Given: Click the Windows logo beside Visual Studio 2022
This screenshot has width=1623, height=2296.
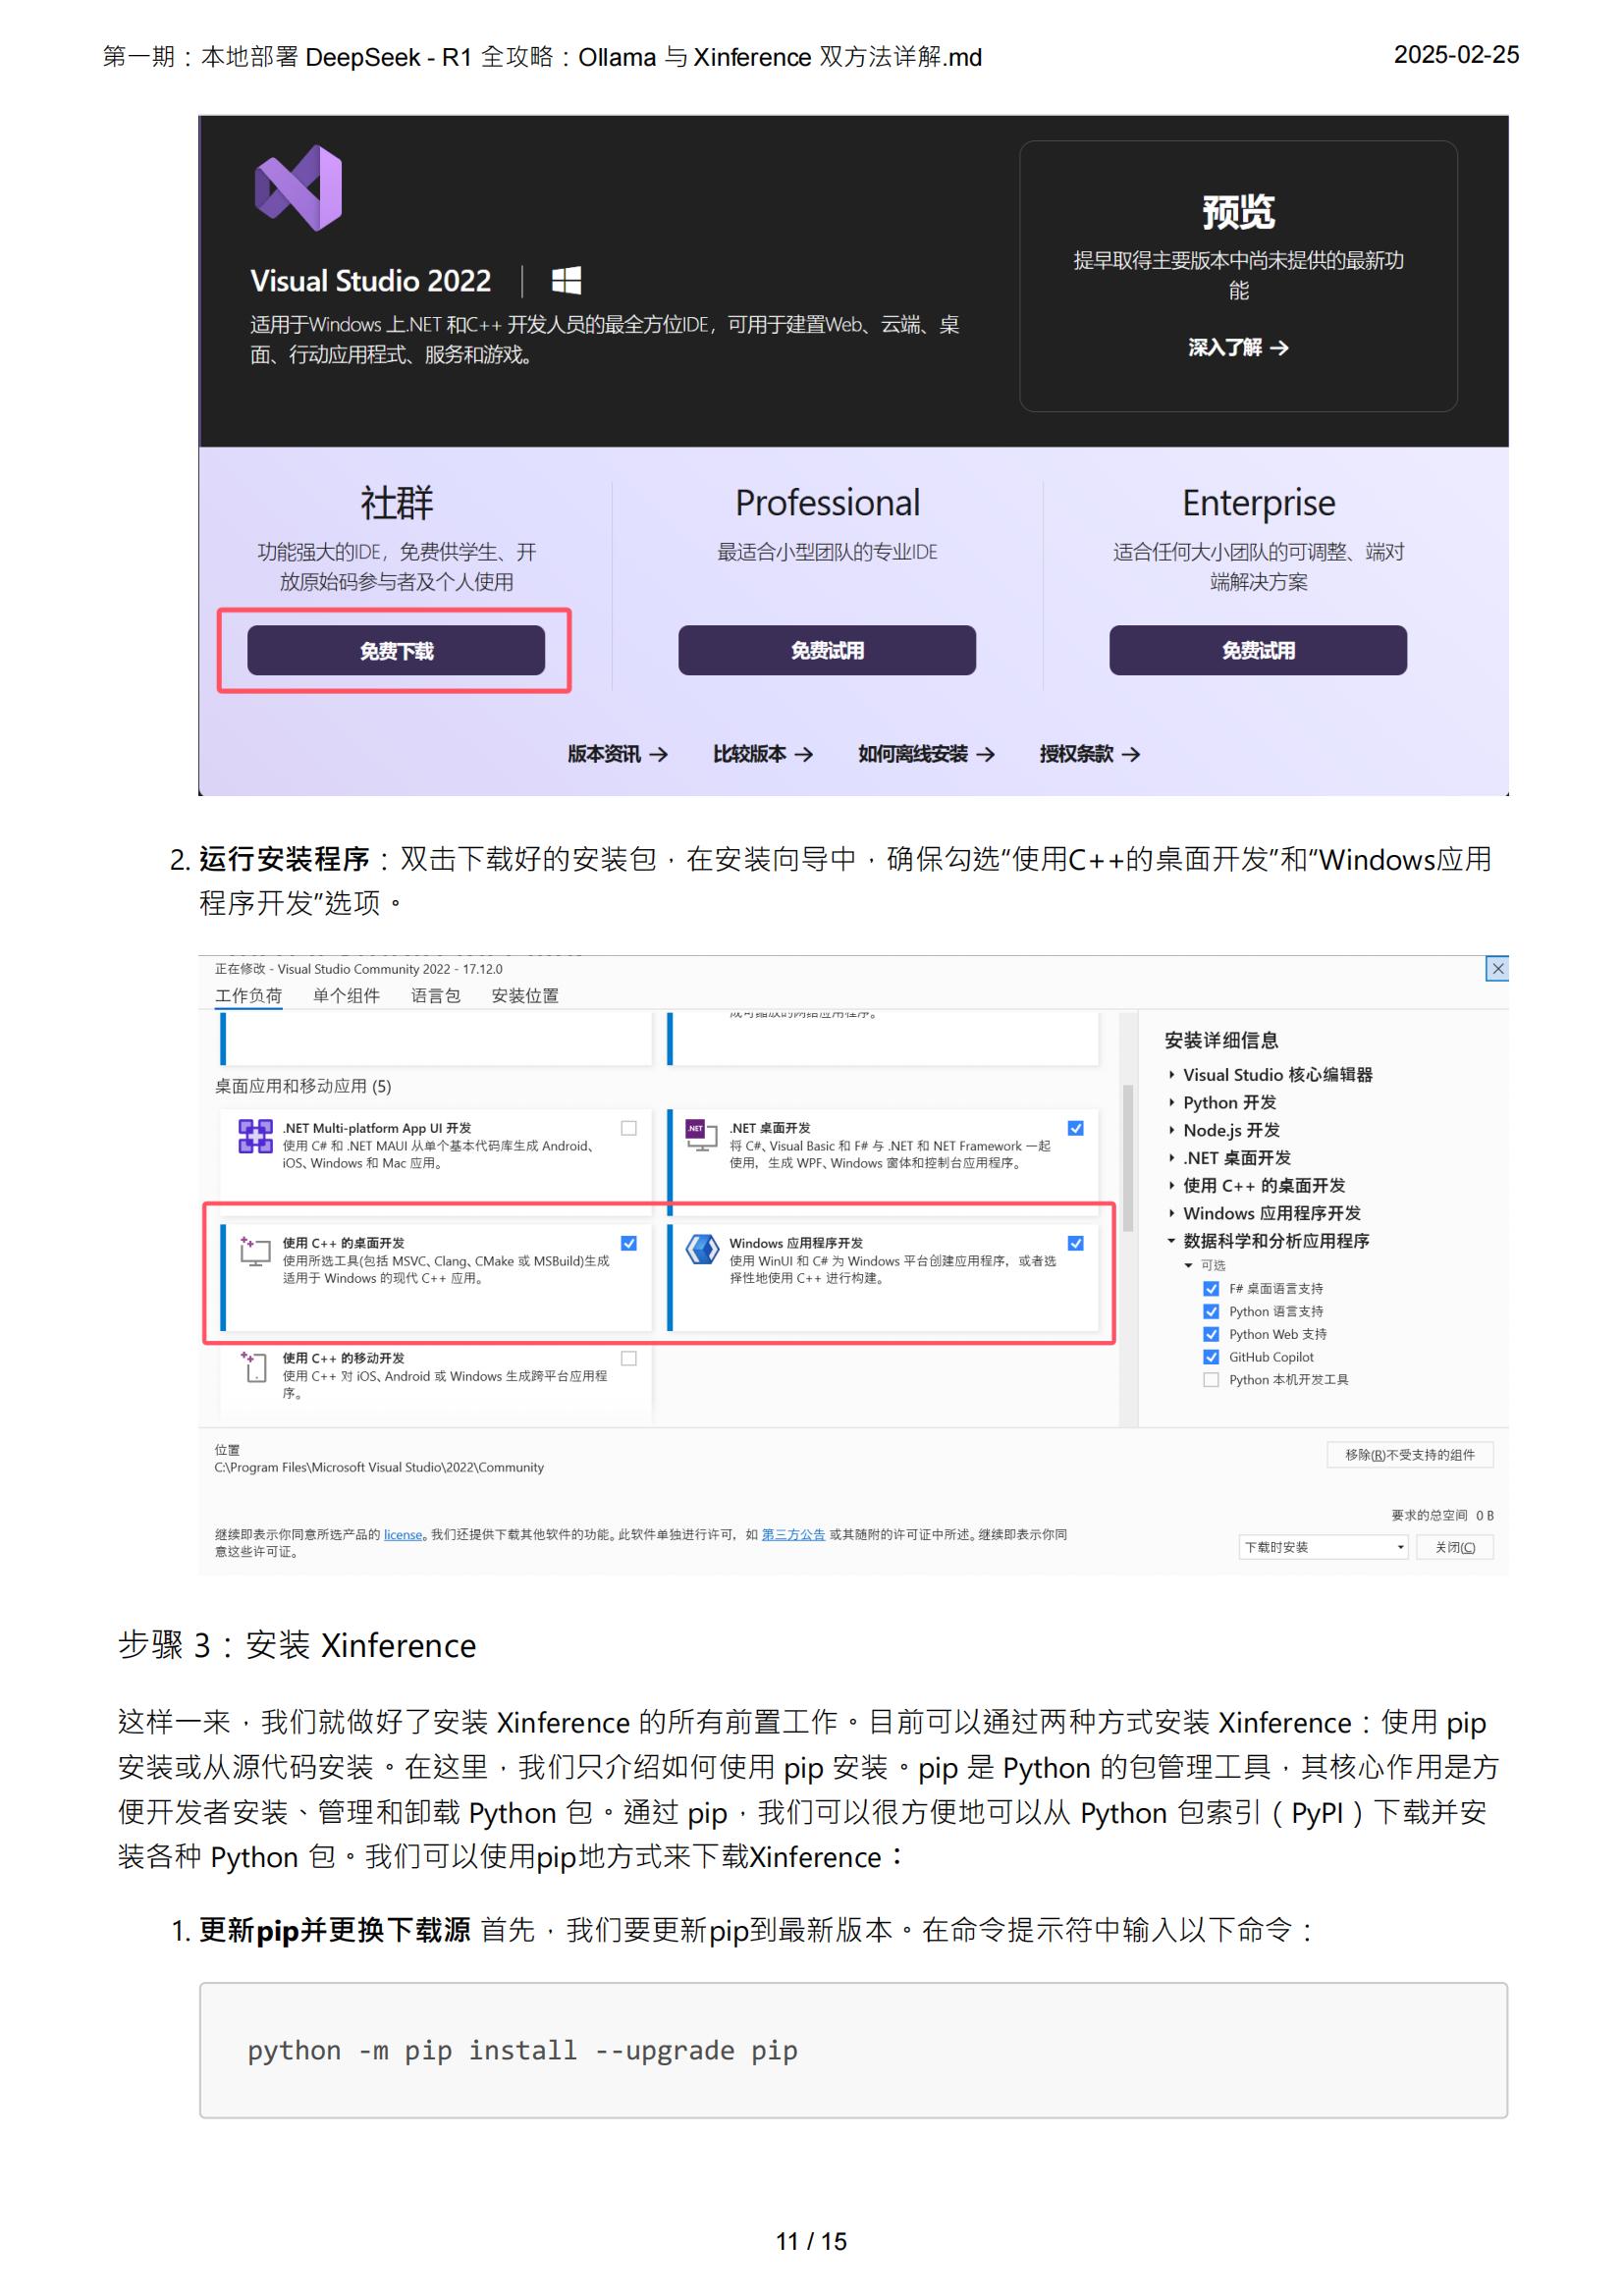Looking at the screenshot, I should 566,280.
